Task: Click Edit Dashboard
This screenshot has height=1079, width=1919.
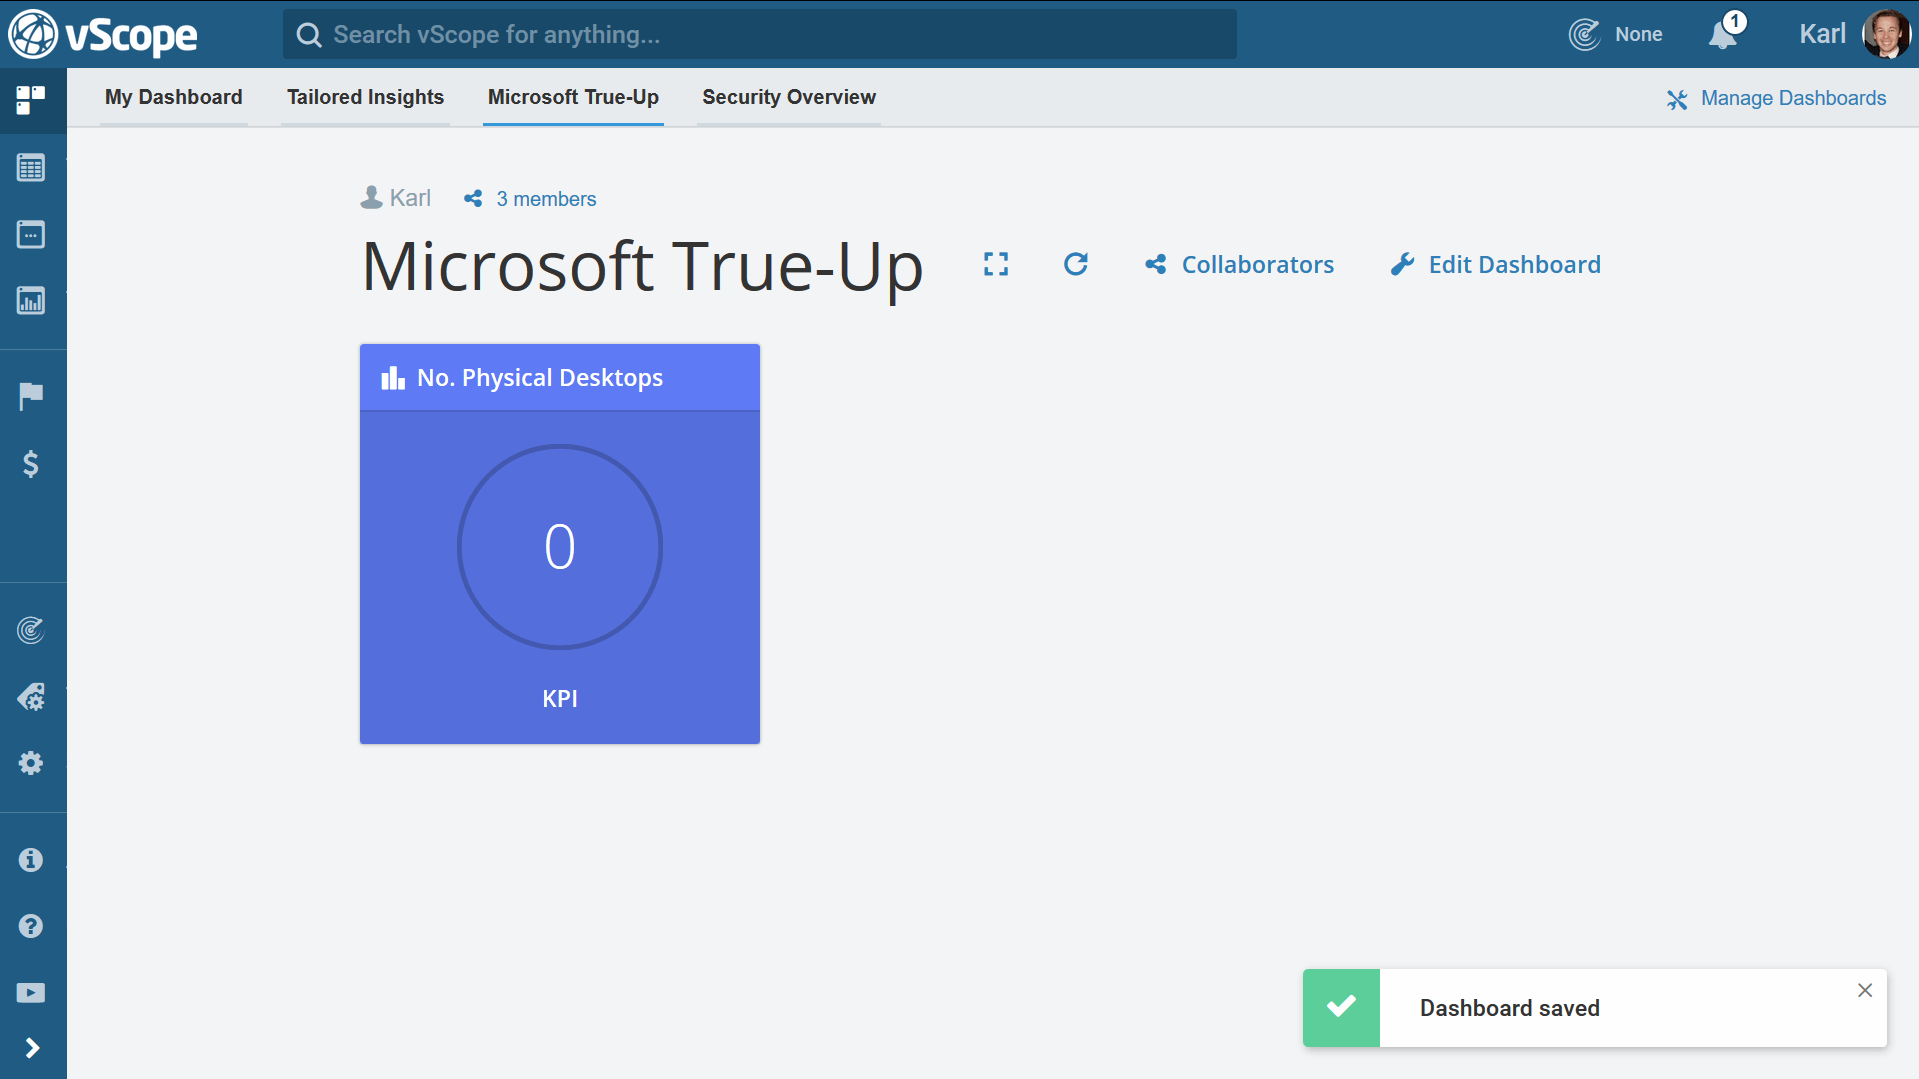Action: point(1496,265)
